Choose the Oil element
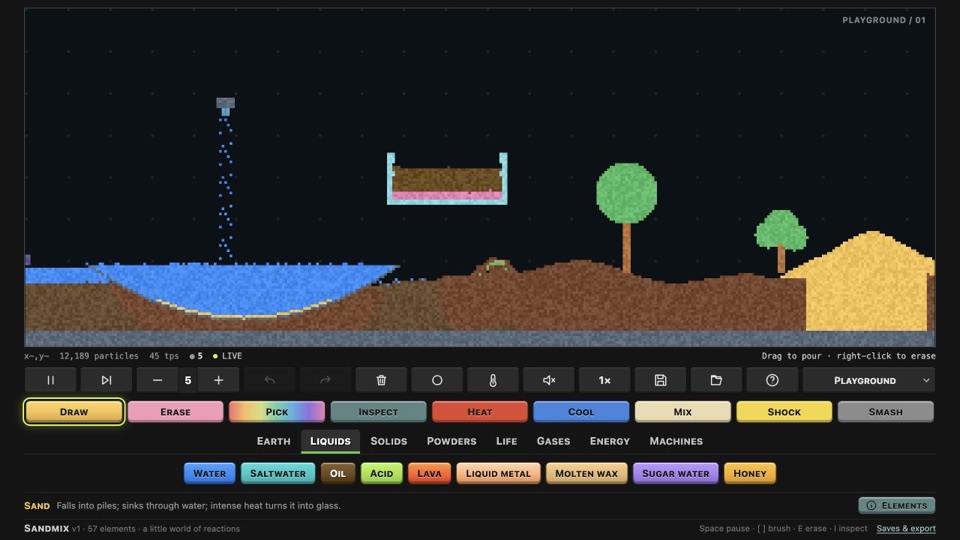960x540 pixels. coord(338,473)
